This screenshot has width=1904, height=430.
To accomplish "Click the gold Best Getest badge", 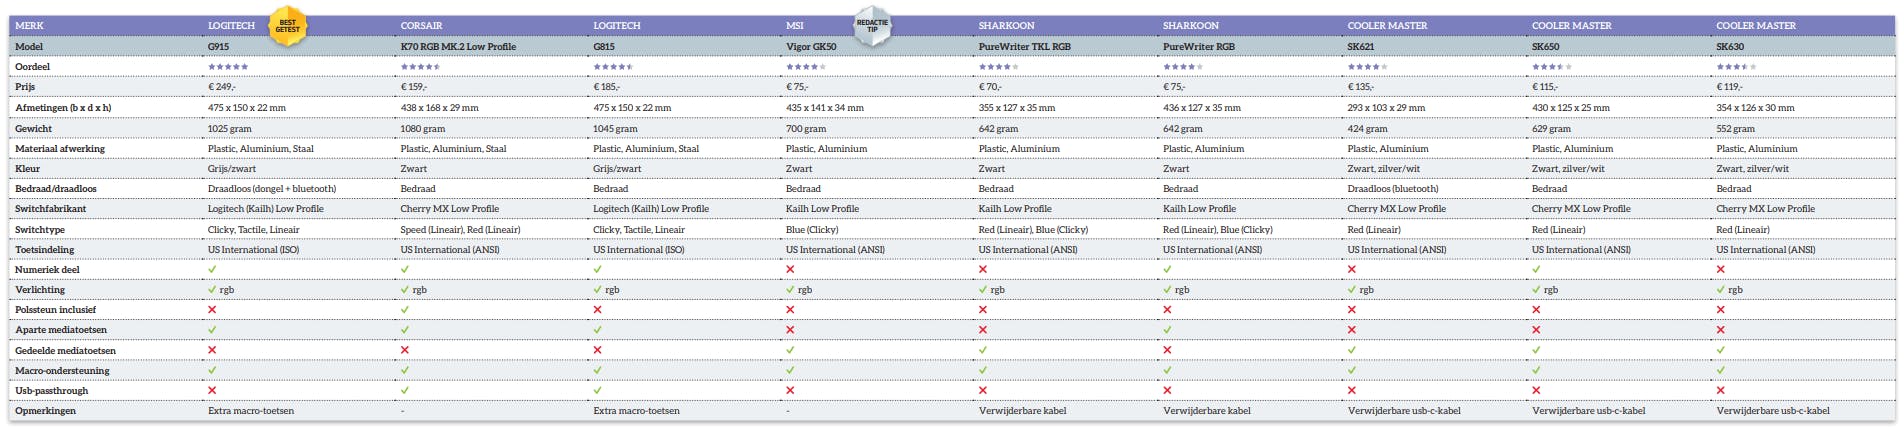I will (287, 26).
